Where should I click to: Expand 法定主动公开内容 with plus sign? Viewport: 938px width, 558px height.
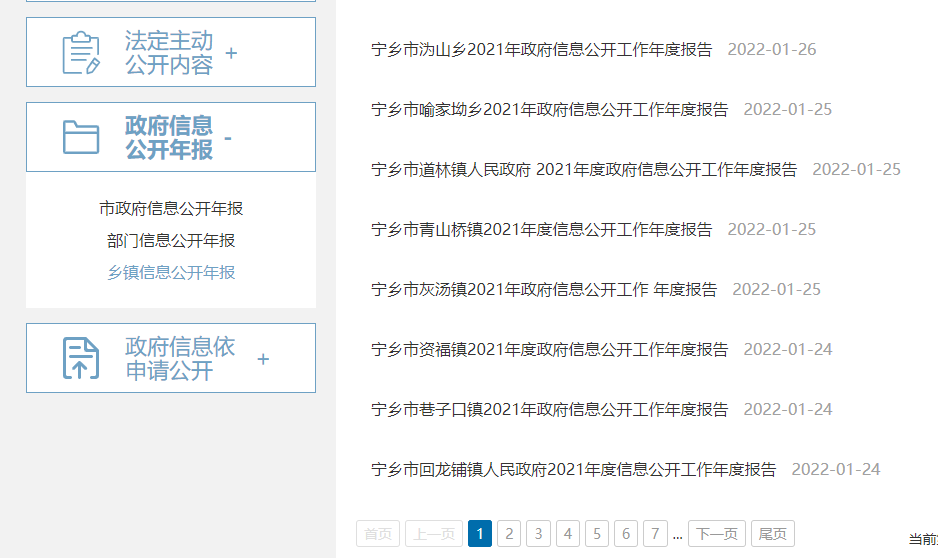point(231,53)
